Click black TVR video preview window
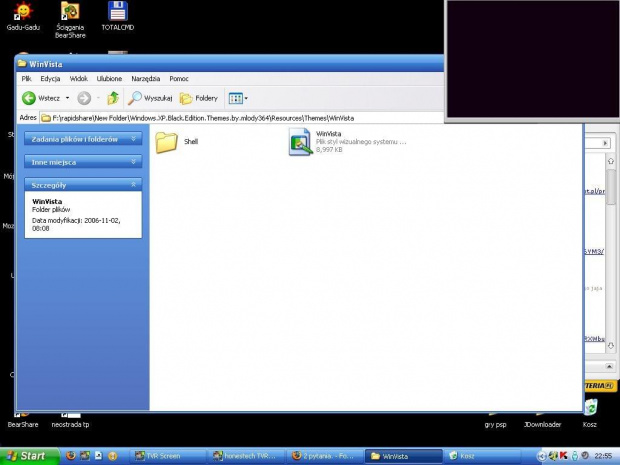 [x=532, y=59]
